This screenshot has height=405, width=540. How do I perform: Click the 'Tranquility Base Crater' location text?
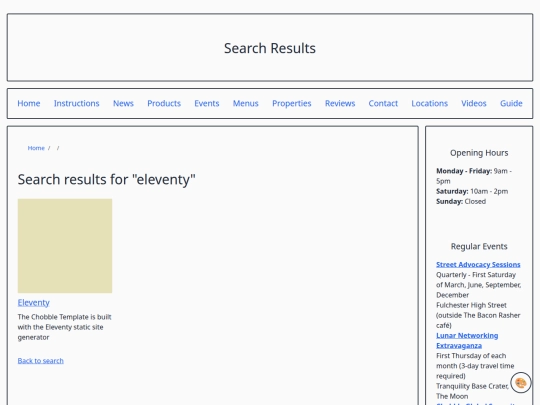(472, 391)
